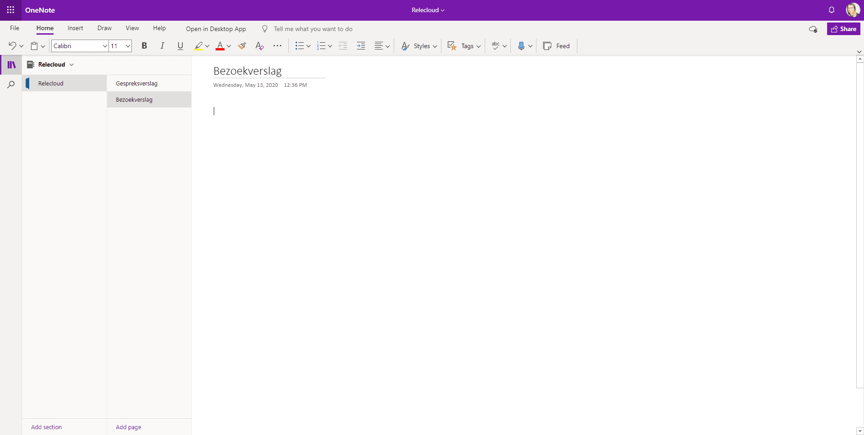Image resolution: width=864 pixels, height=435 pixels.
Task: Click the Share button
Action: tap(843, 29)
